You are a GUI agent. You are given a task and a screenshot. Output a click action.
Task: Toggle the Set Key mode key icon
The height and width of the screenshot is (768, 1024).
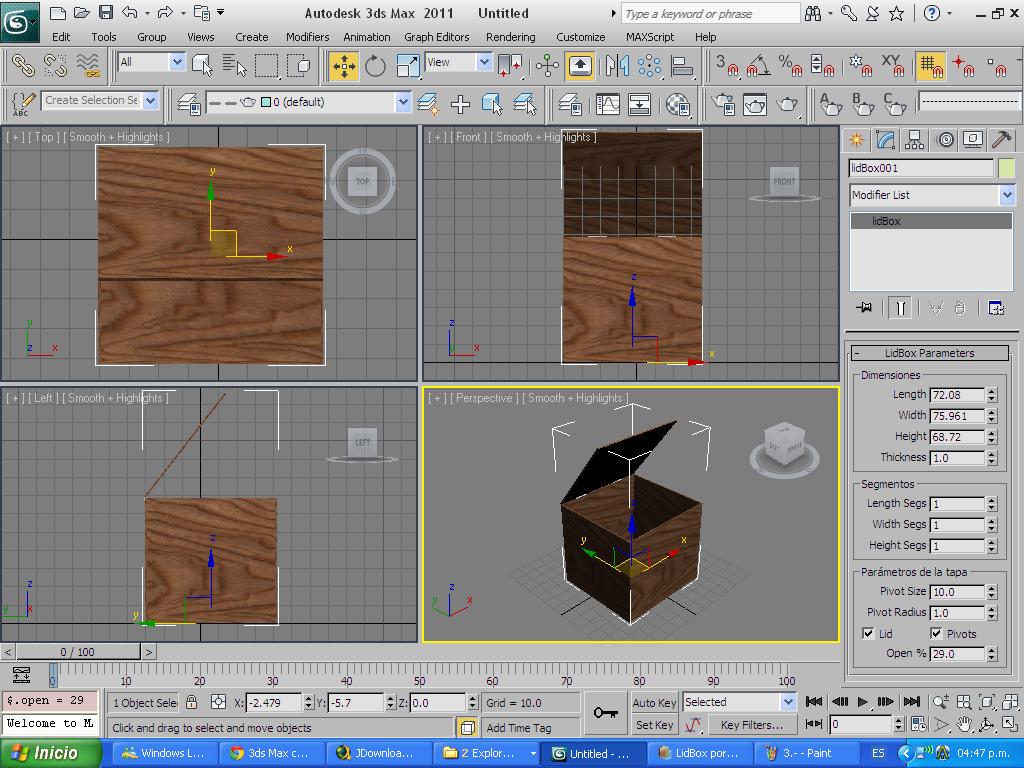(x=605, y=712)
